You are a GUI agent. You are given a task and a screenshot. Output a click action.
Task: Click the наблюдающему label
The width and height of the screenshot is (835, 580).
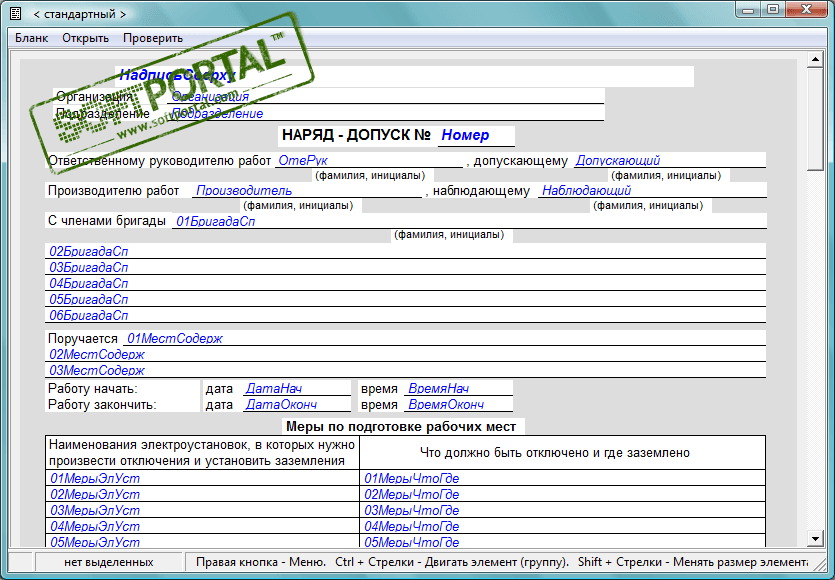tap(481, 191)
